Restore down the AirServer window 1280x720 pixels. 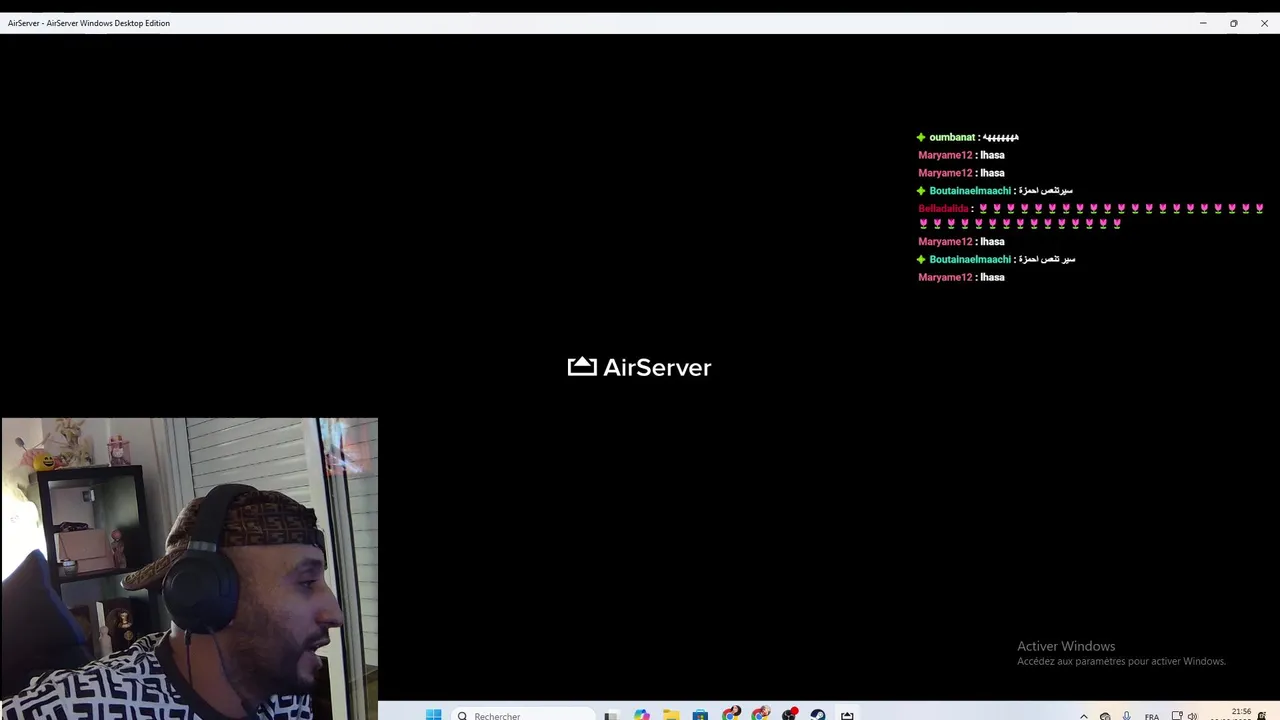(x=1234, y=23)
